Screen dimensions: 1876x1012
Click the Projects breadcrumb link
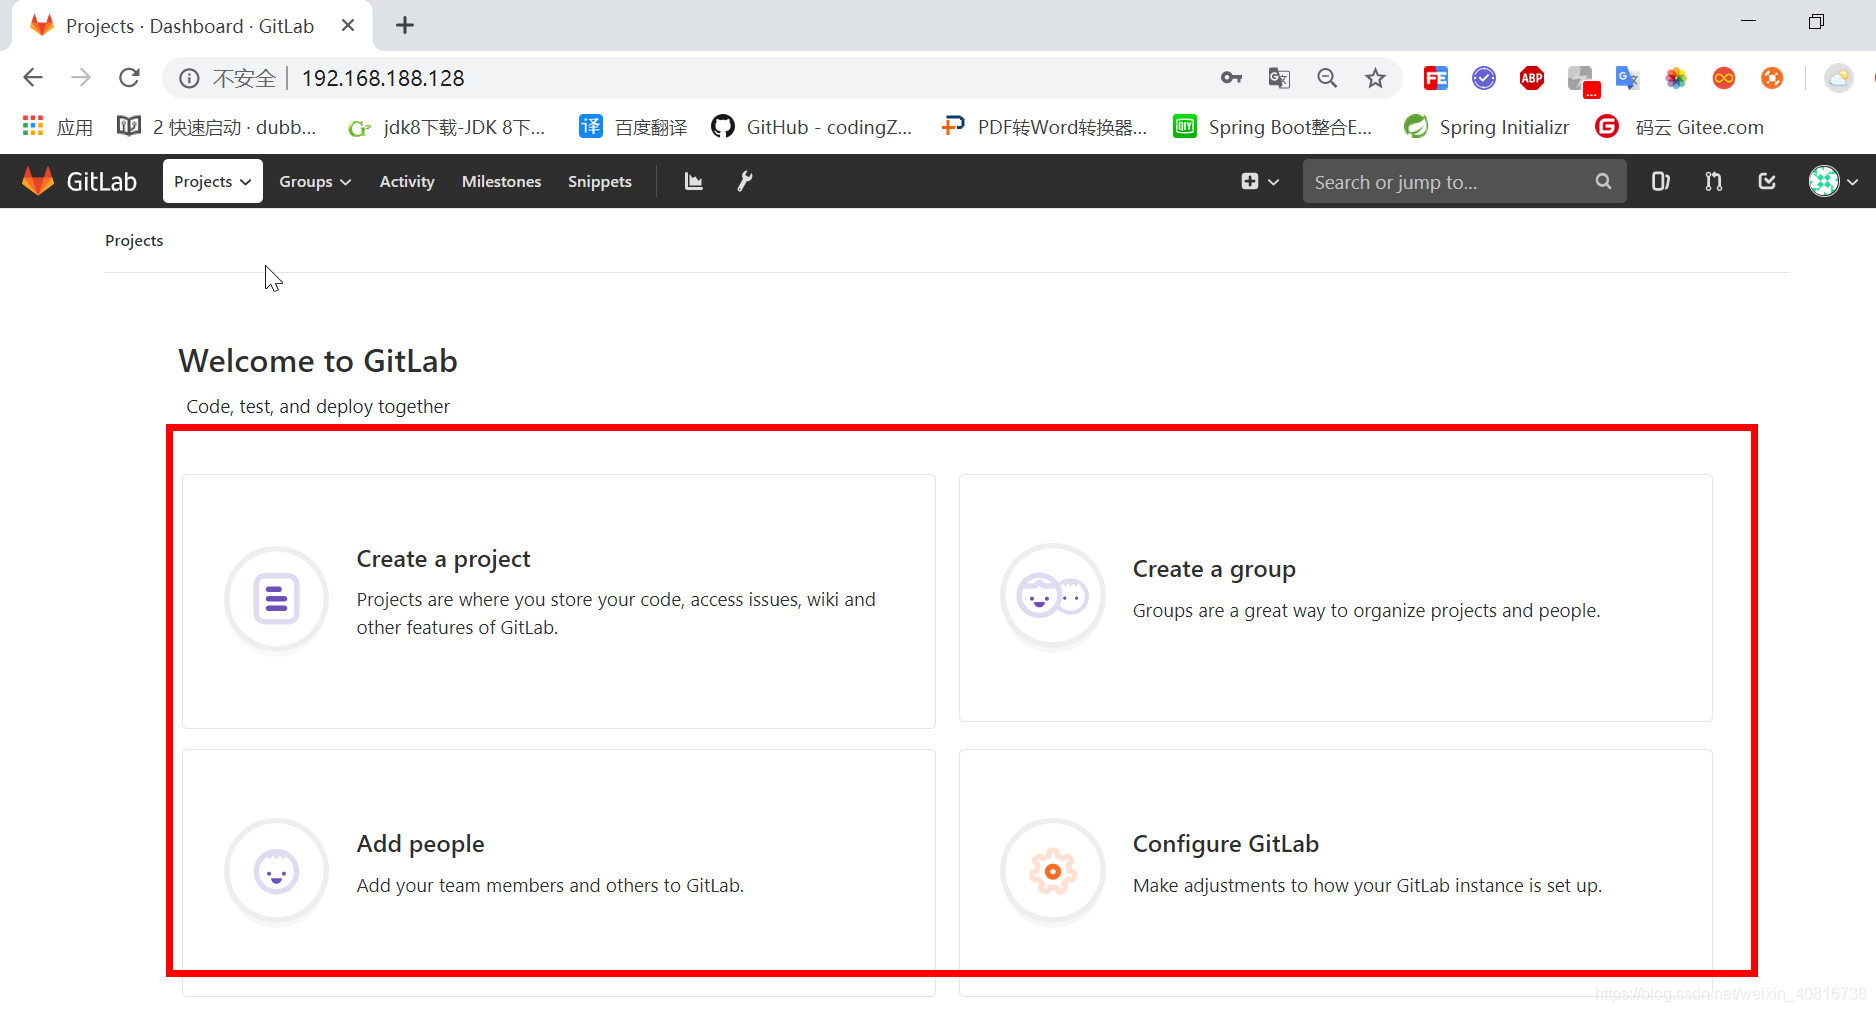coord(134,240)
